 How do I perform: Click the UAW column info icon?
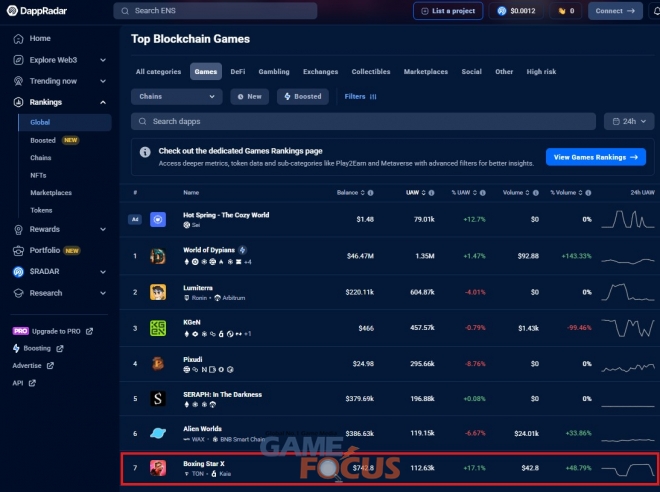click(431, 193)
